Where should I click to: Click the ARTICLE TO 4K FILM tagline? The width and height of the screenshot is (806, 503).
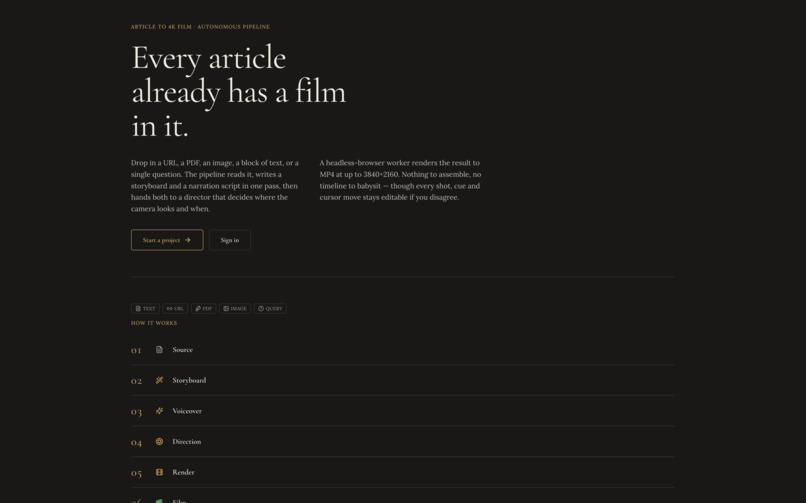pos(200,27)
